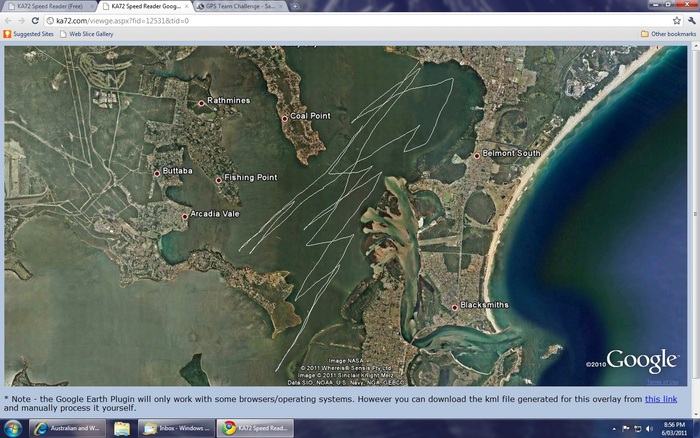
Task: Select the Rathmines placemark on the map
Action: (201, 103)
